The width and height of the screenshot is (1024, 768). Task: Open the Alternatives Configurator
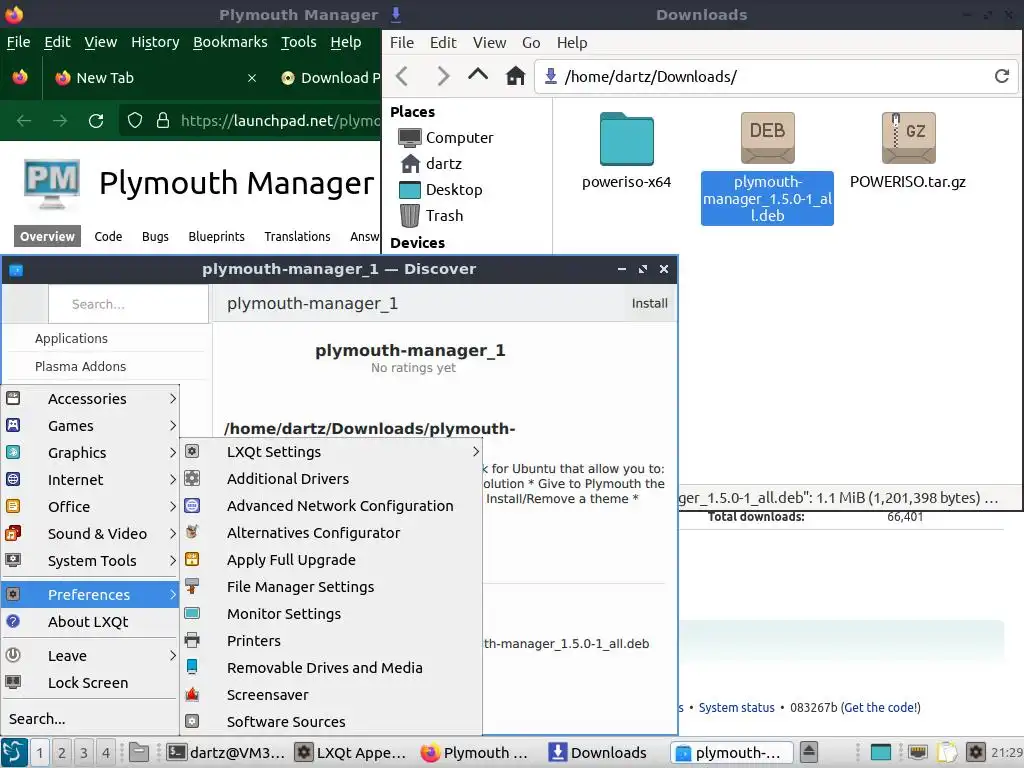click(x=331, y=533)
